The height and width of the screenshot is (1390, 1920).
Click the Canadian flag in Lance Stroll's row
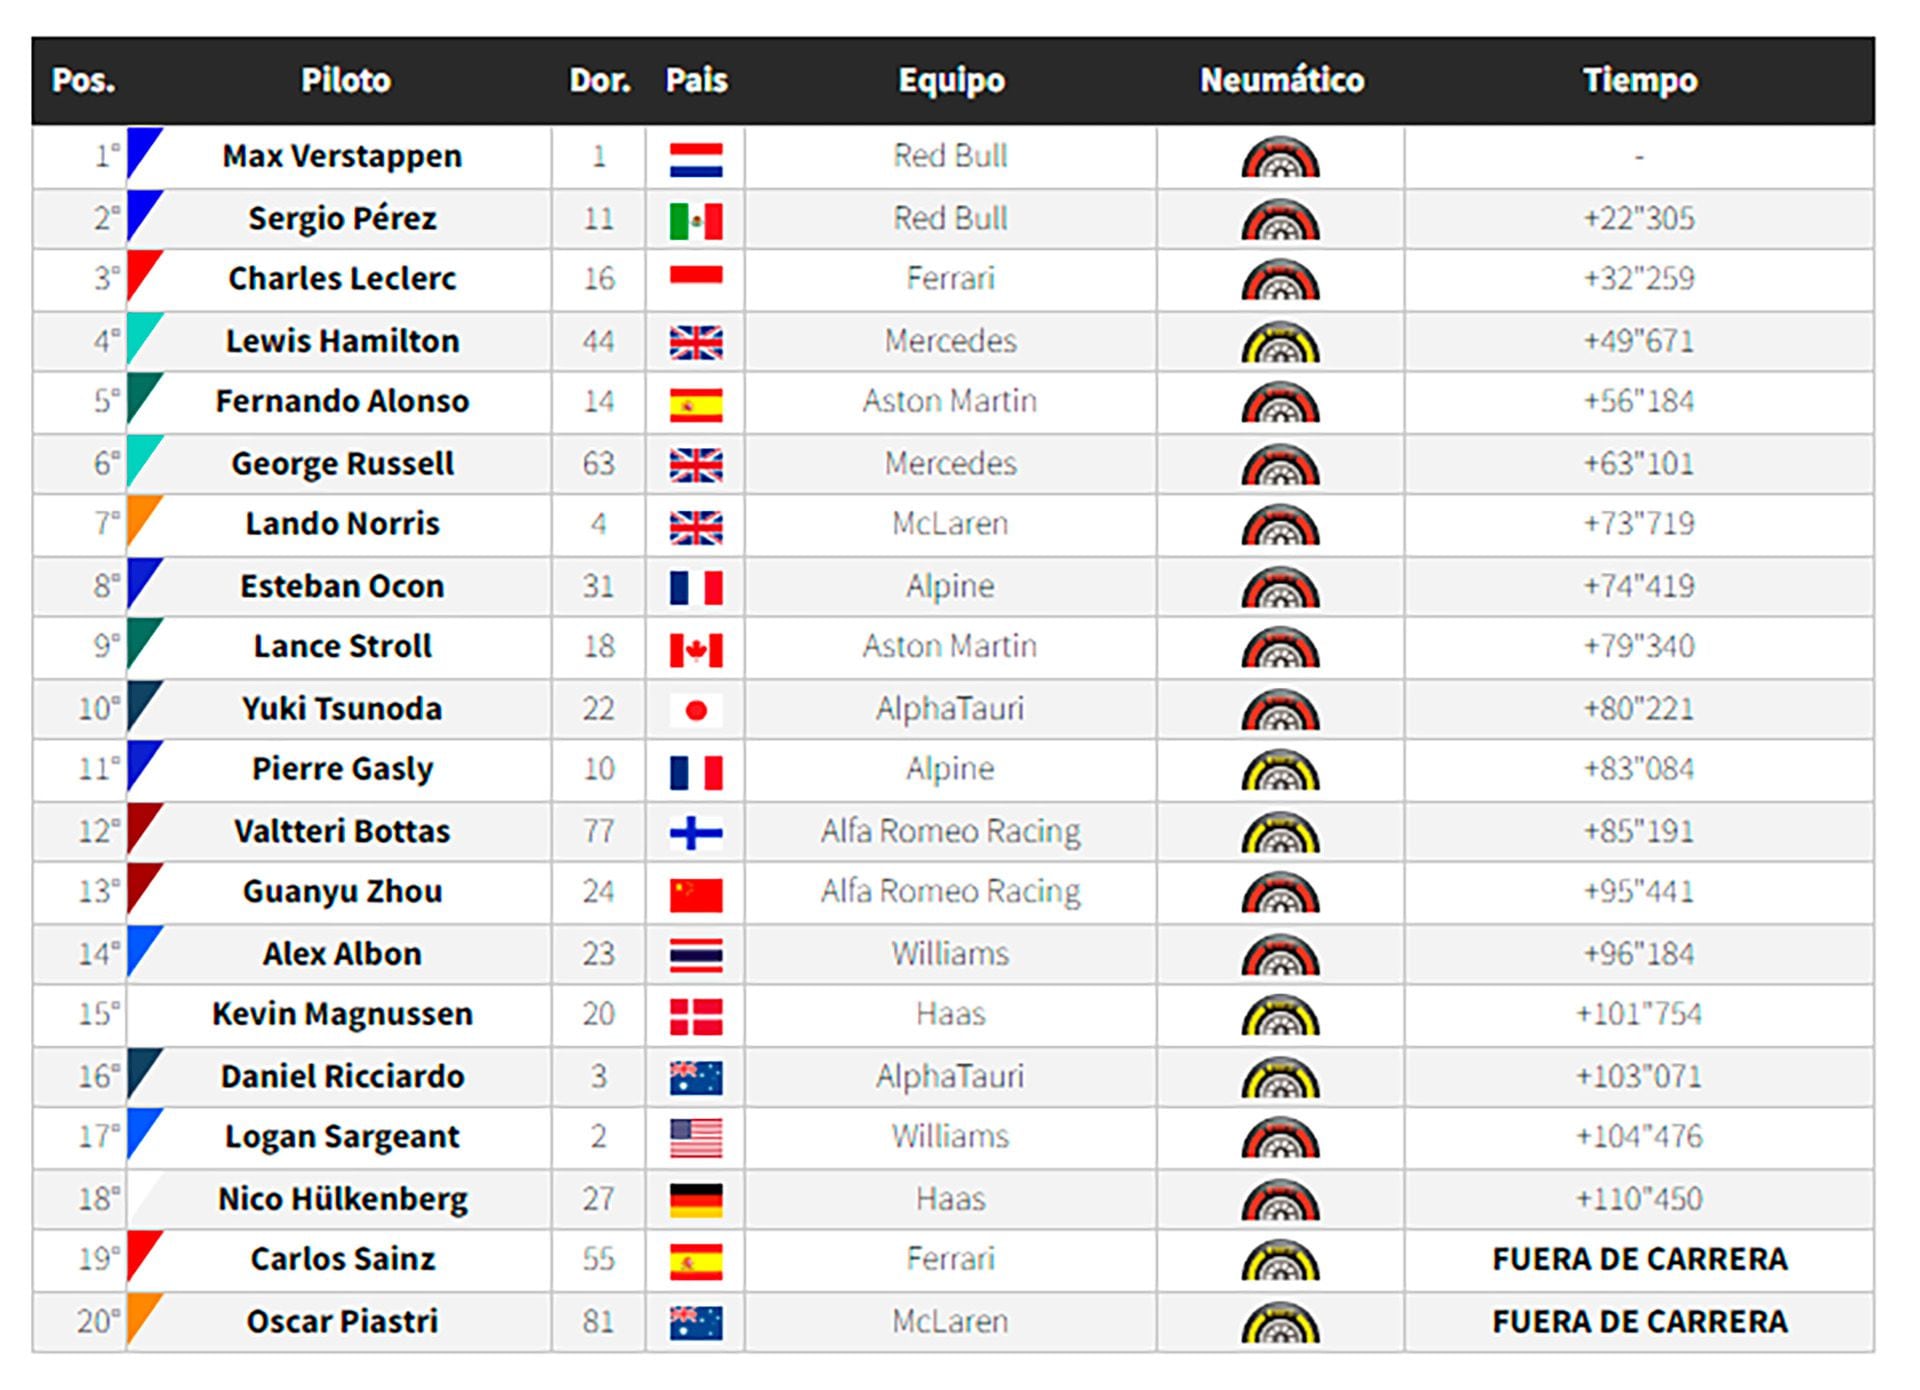coord(696,649)
